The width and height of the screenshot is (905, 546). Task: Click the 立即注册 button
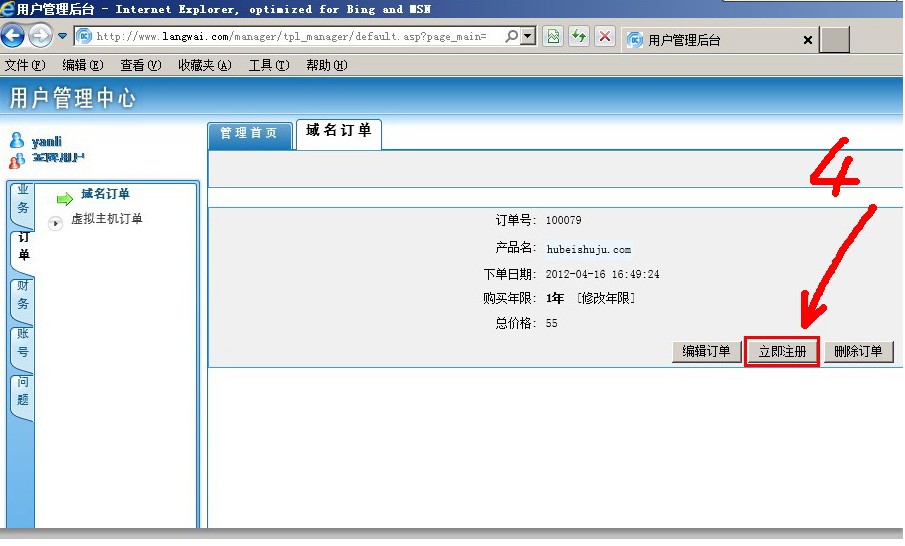click(x=782, y=352)
